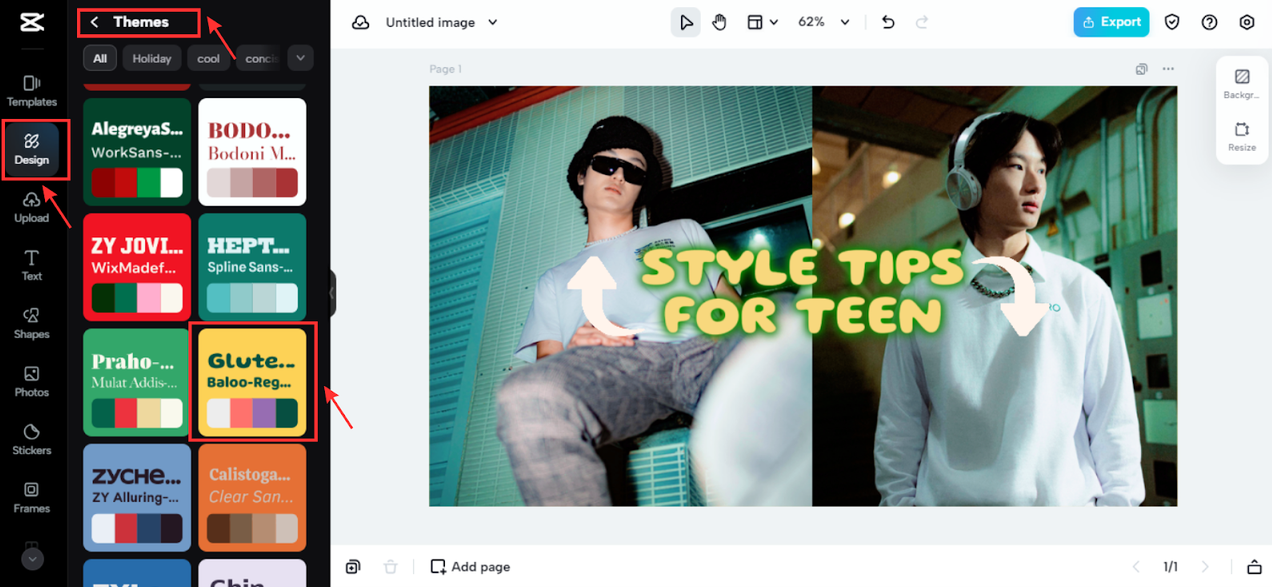
Task: Click the Untitled image project name
Action: click(x=428, y=22)
